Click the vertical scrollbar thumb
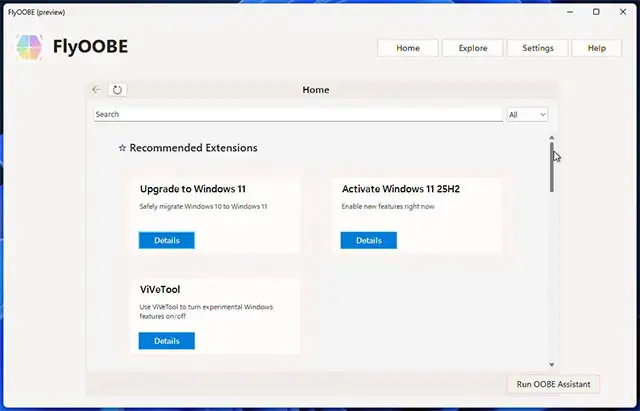This screenshot has height=411, width=640. (x=552, y=167)
